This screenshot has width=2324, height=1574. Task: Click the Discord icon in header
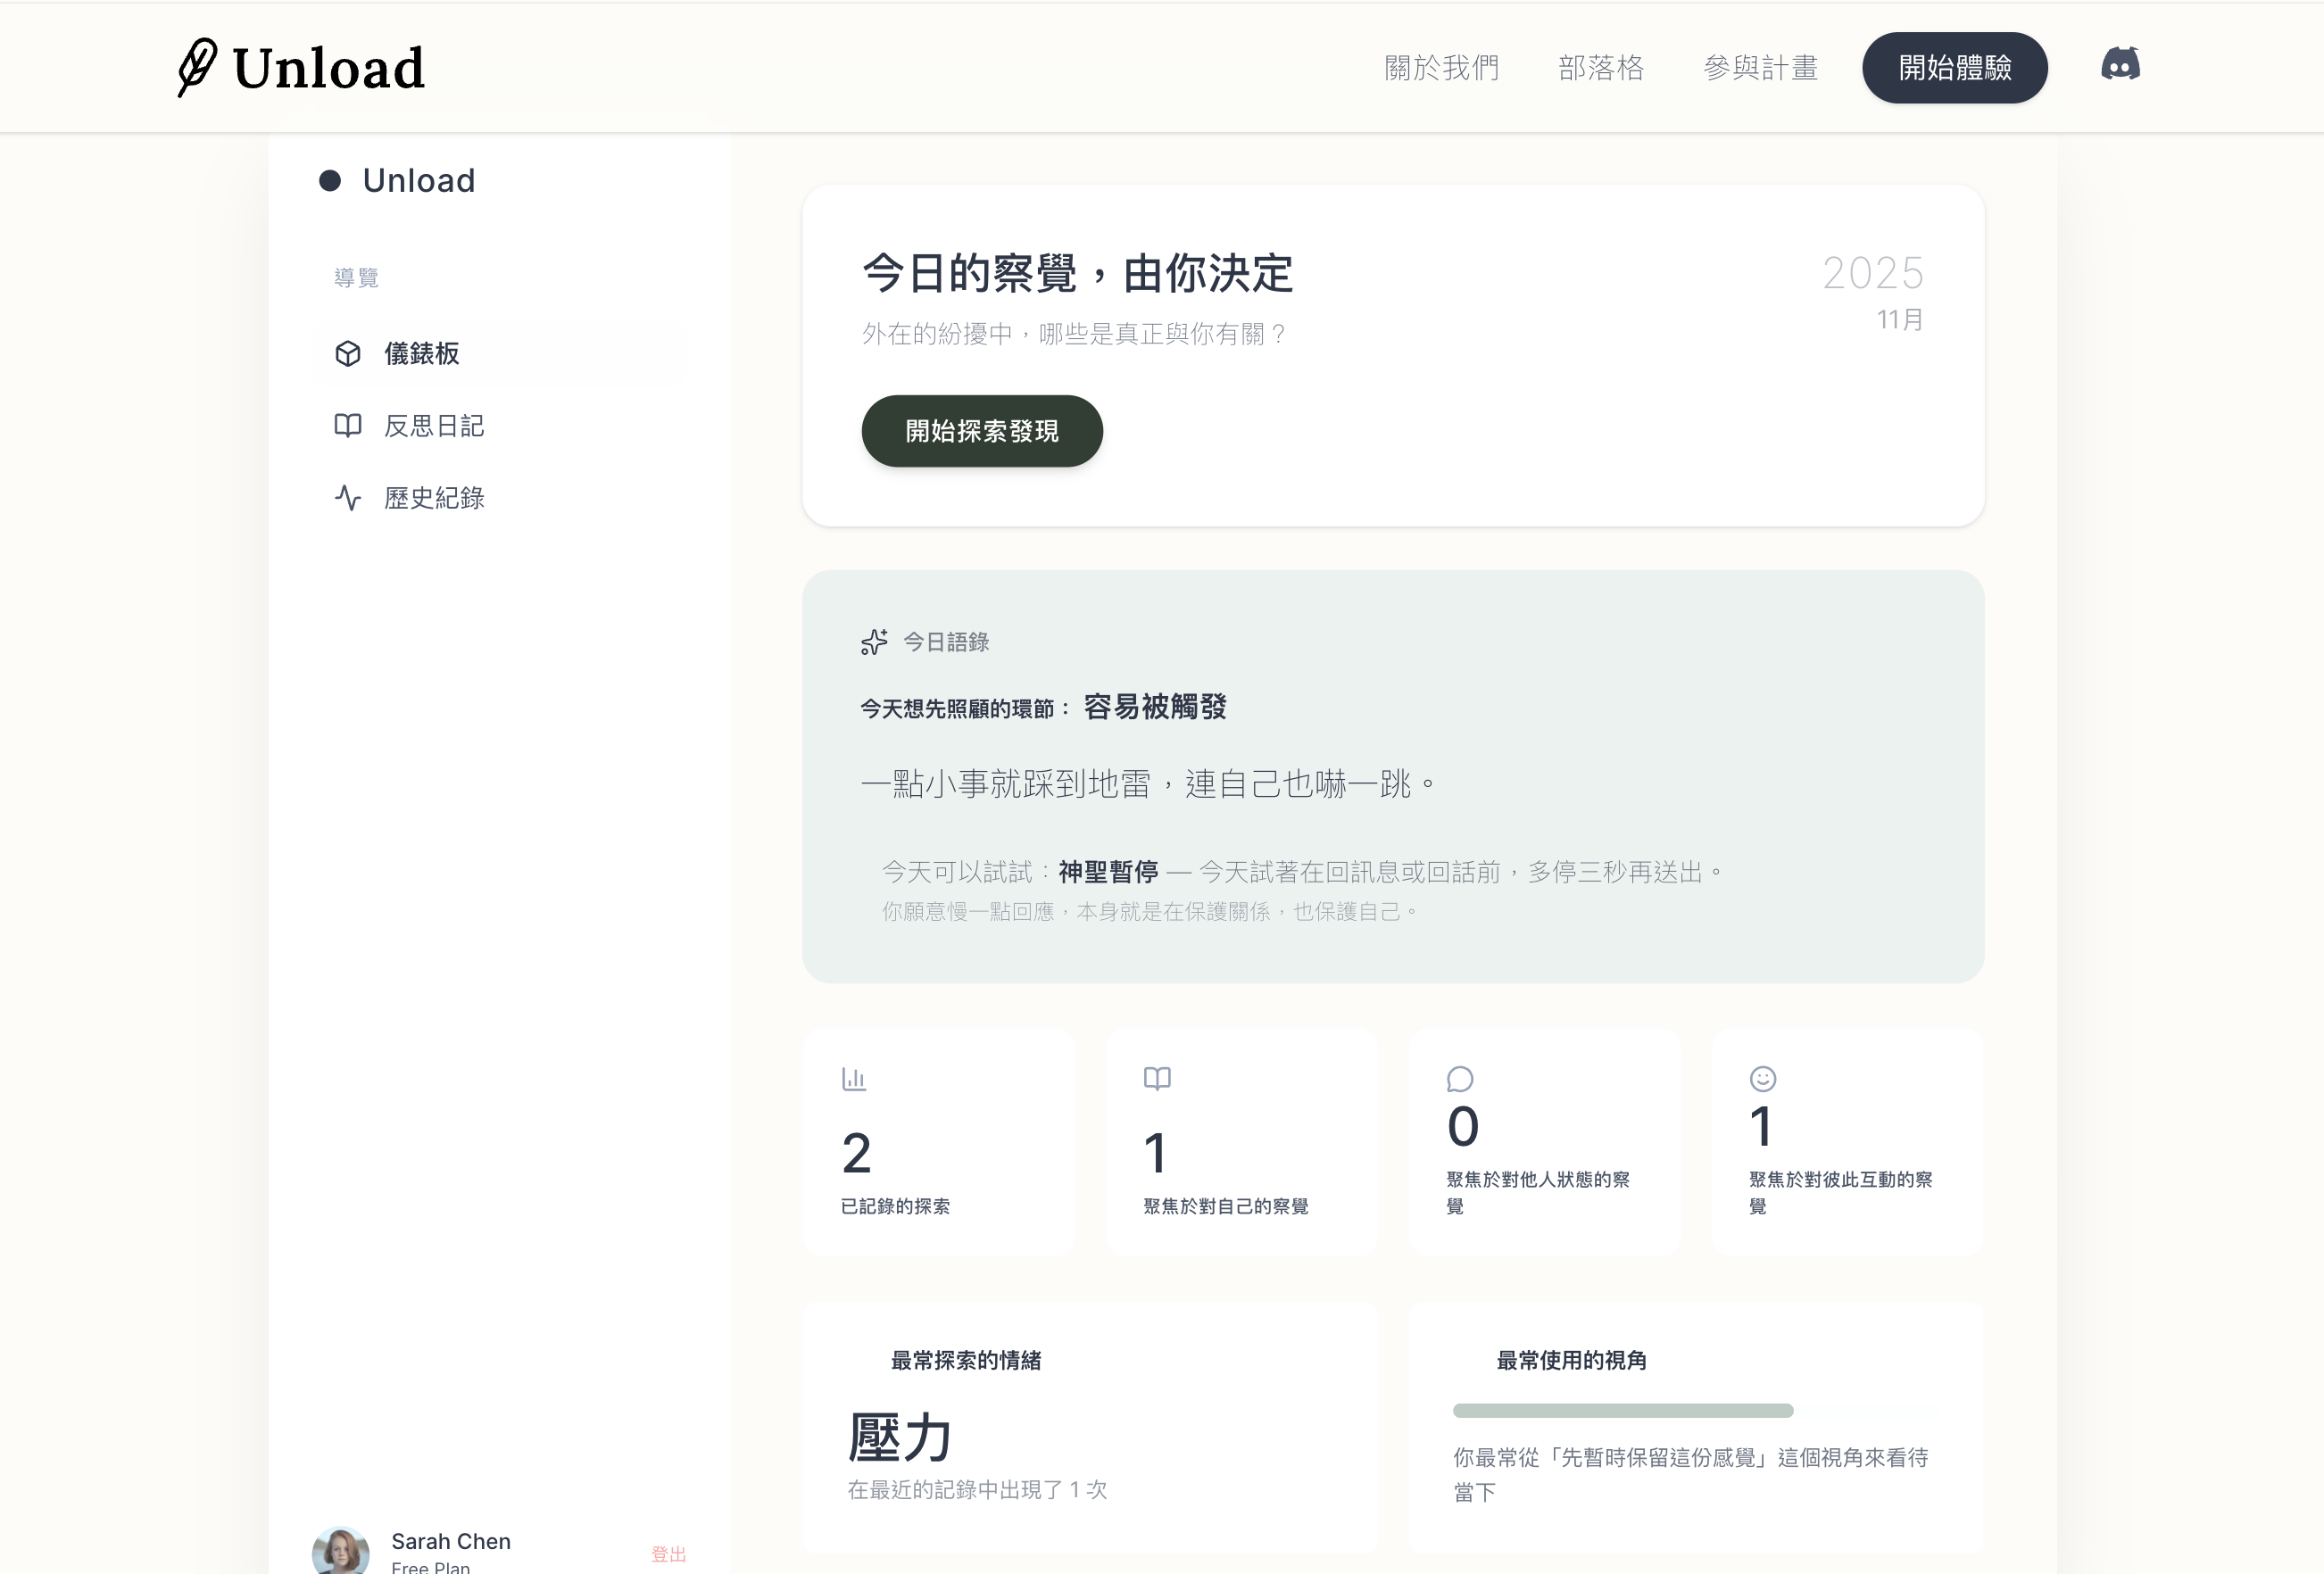click(x=2120, y=65)
